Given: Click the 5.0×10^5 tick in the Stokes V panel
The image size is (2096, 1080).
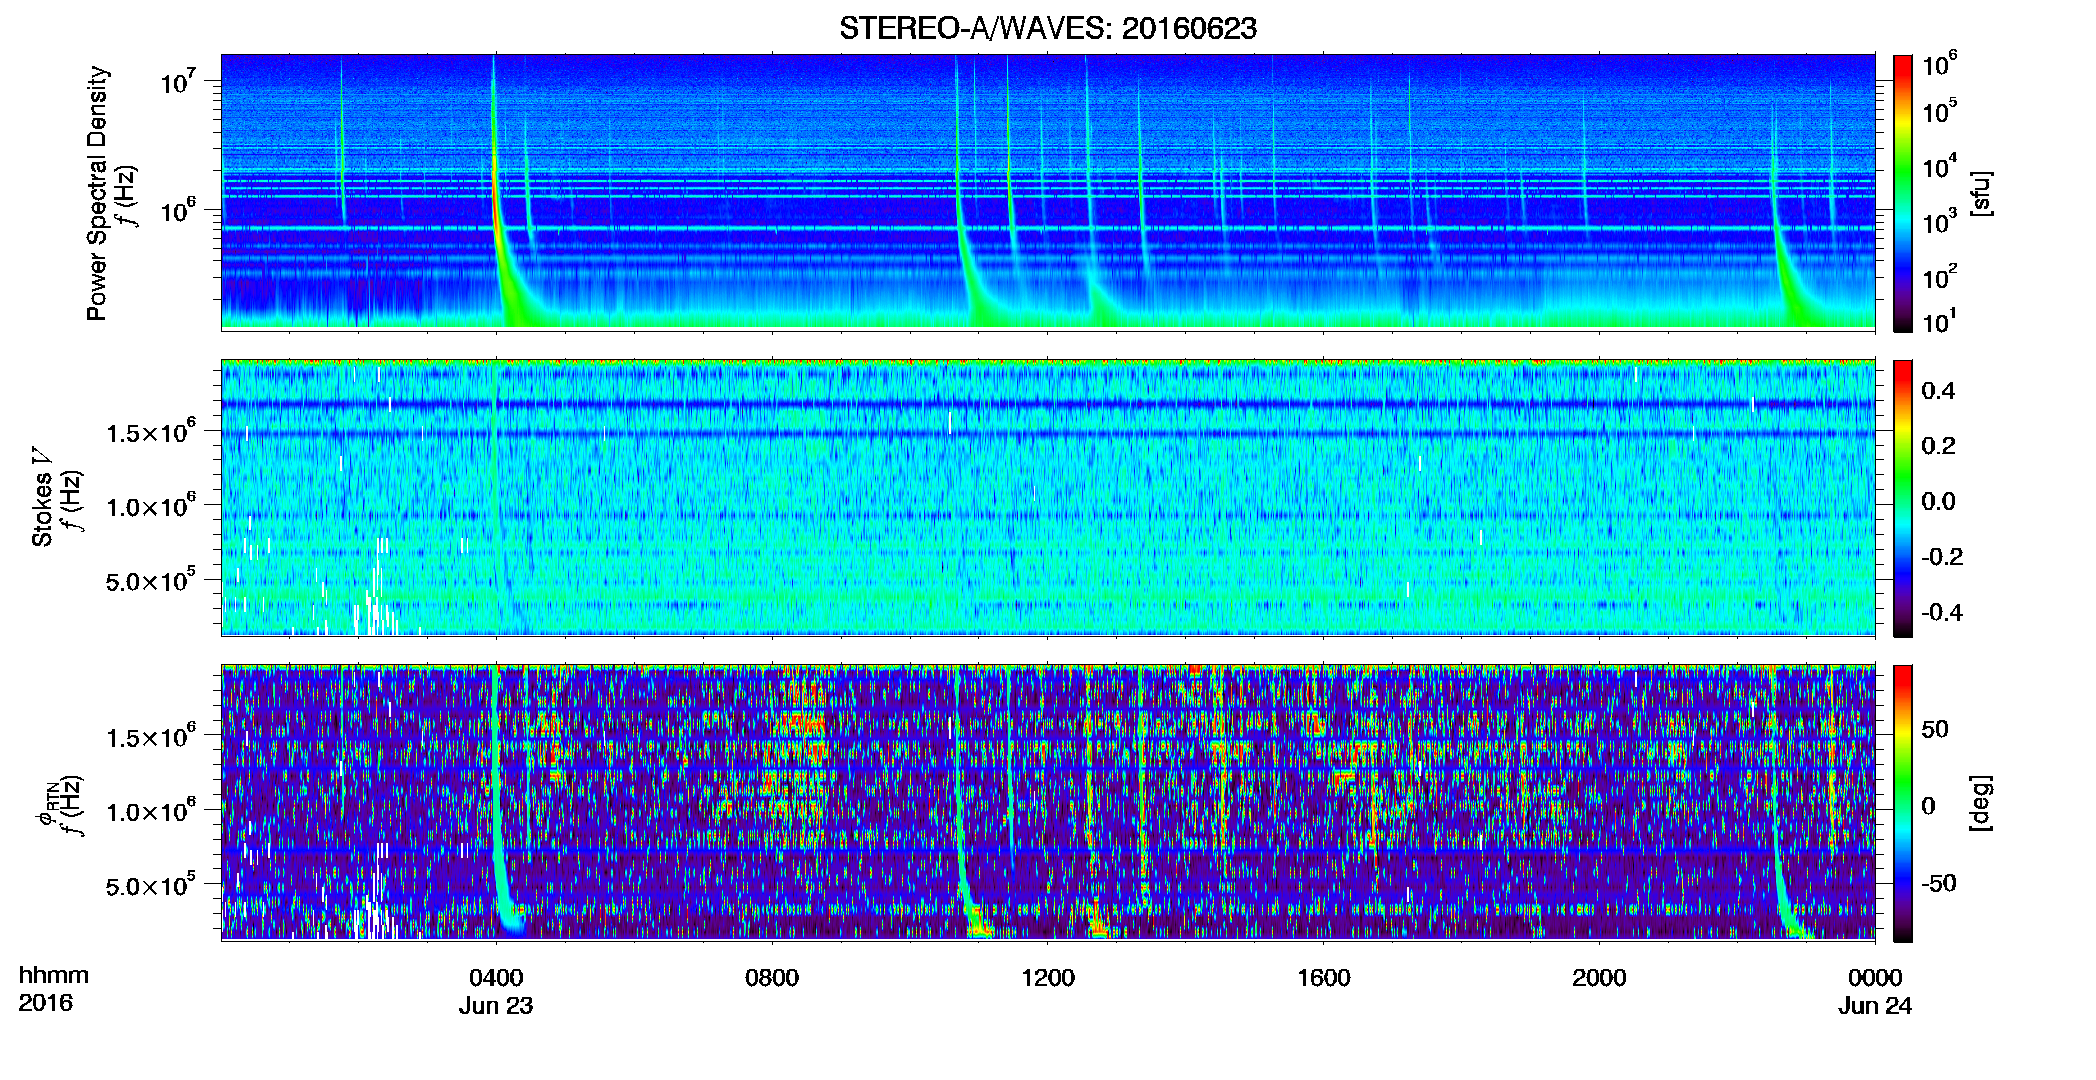Looking at the screenshot, I should tap(151, 580).
